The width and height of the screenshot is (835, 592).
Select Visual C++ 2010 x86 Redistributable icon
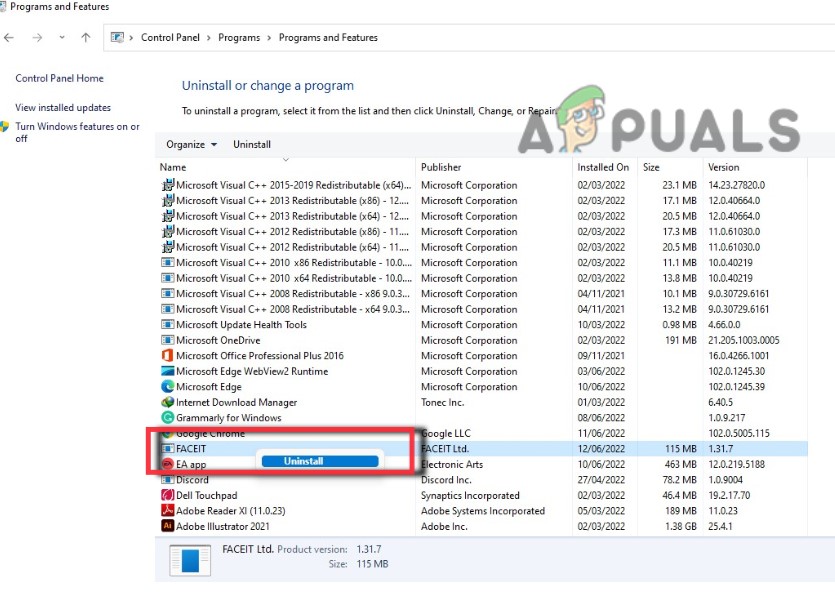[168, 262]
